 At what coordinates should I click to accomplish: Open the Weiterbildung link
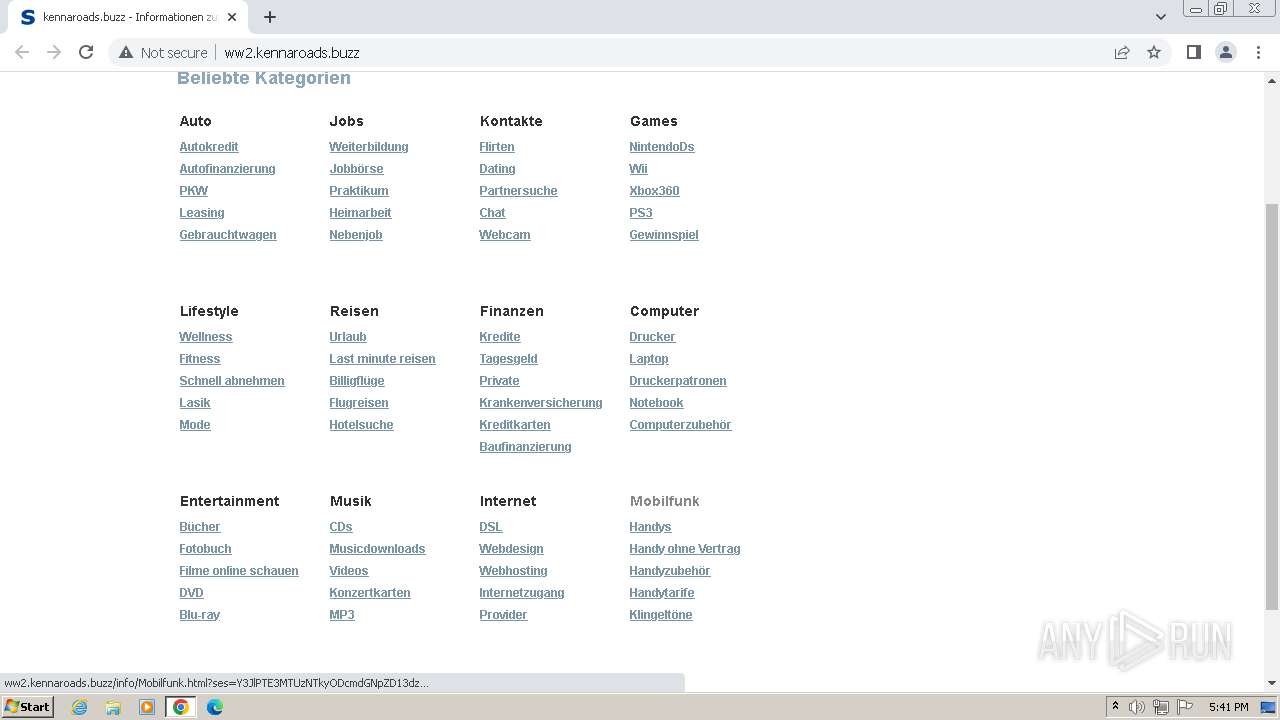pyautogui.click(x=369, y=147)
